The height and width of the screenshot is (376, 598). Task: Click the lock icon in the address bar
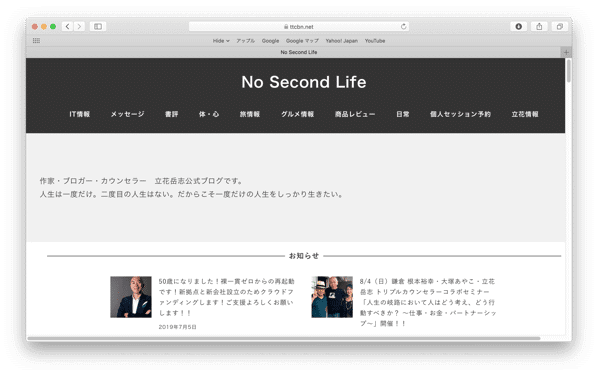coord(286,27)
